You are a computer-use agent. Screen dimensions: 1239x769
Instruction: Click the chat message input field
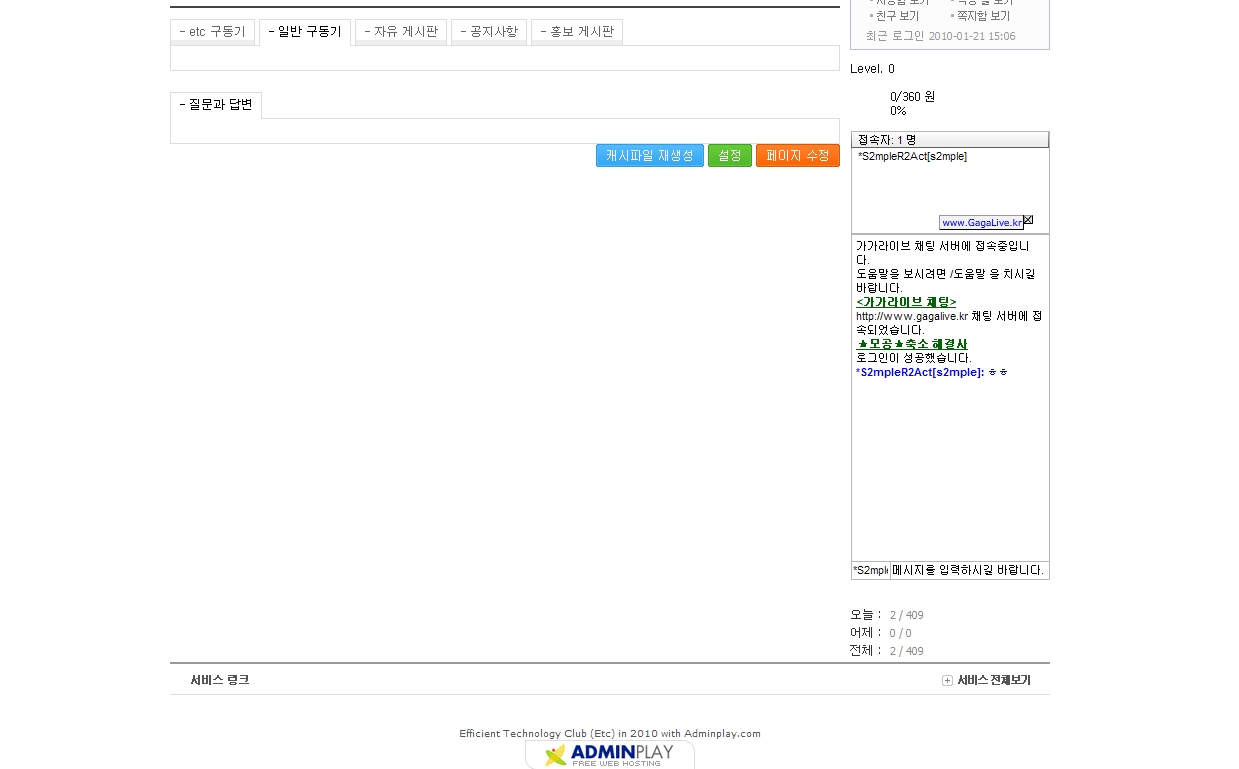pyautogui.click(x=968, y=570)
